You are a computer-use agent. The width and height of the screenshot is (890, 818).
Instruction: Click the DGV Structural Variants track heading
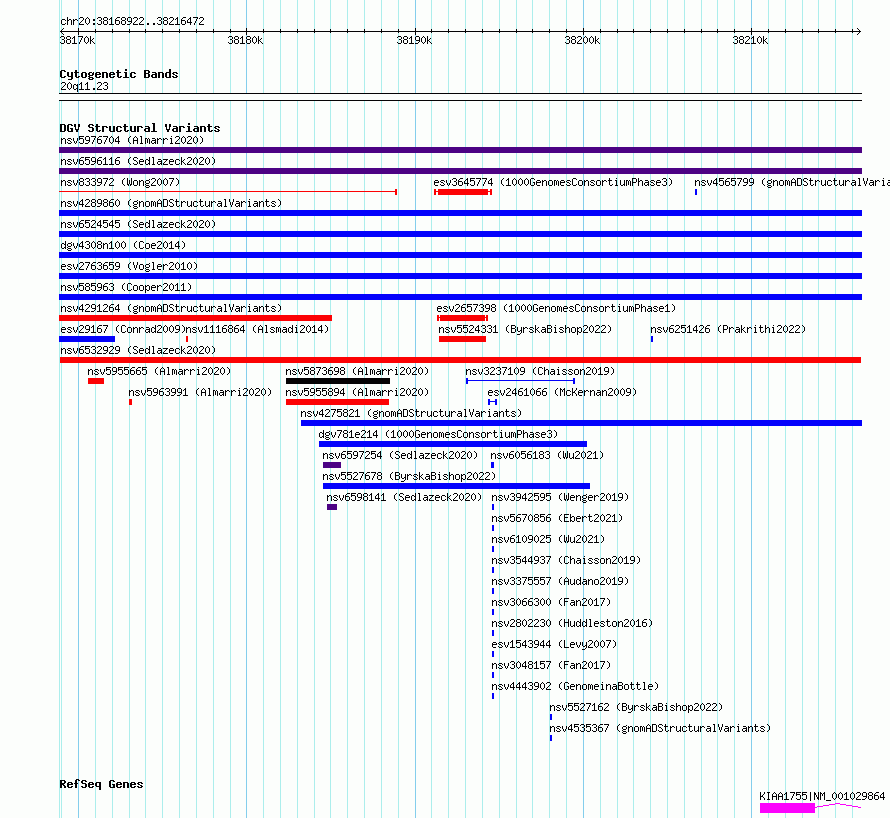(140, 128)
